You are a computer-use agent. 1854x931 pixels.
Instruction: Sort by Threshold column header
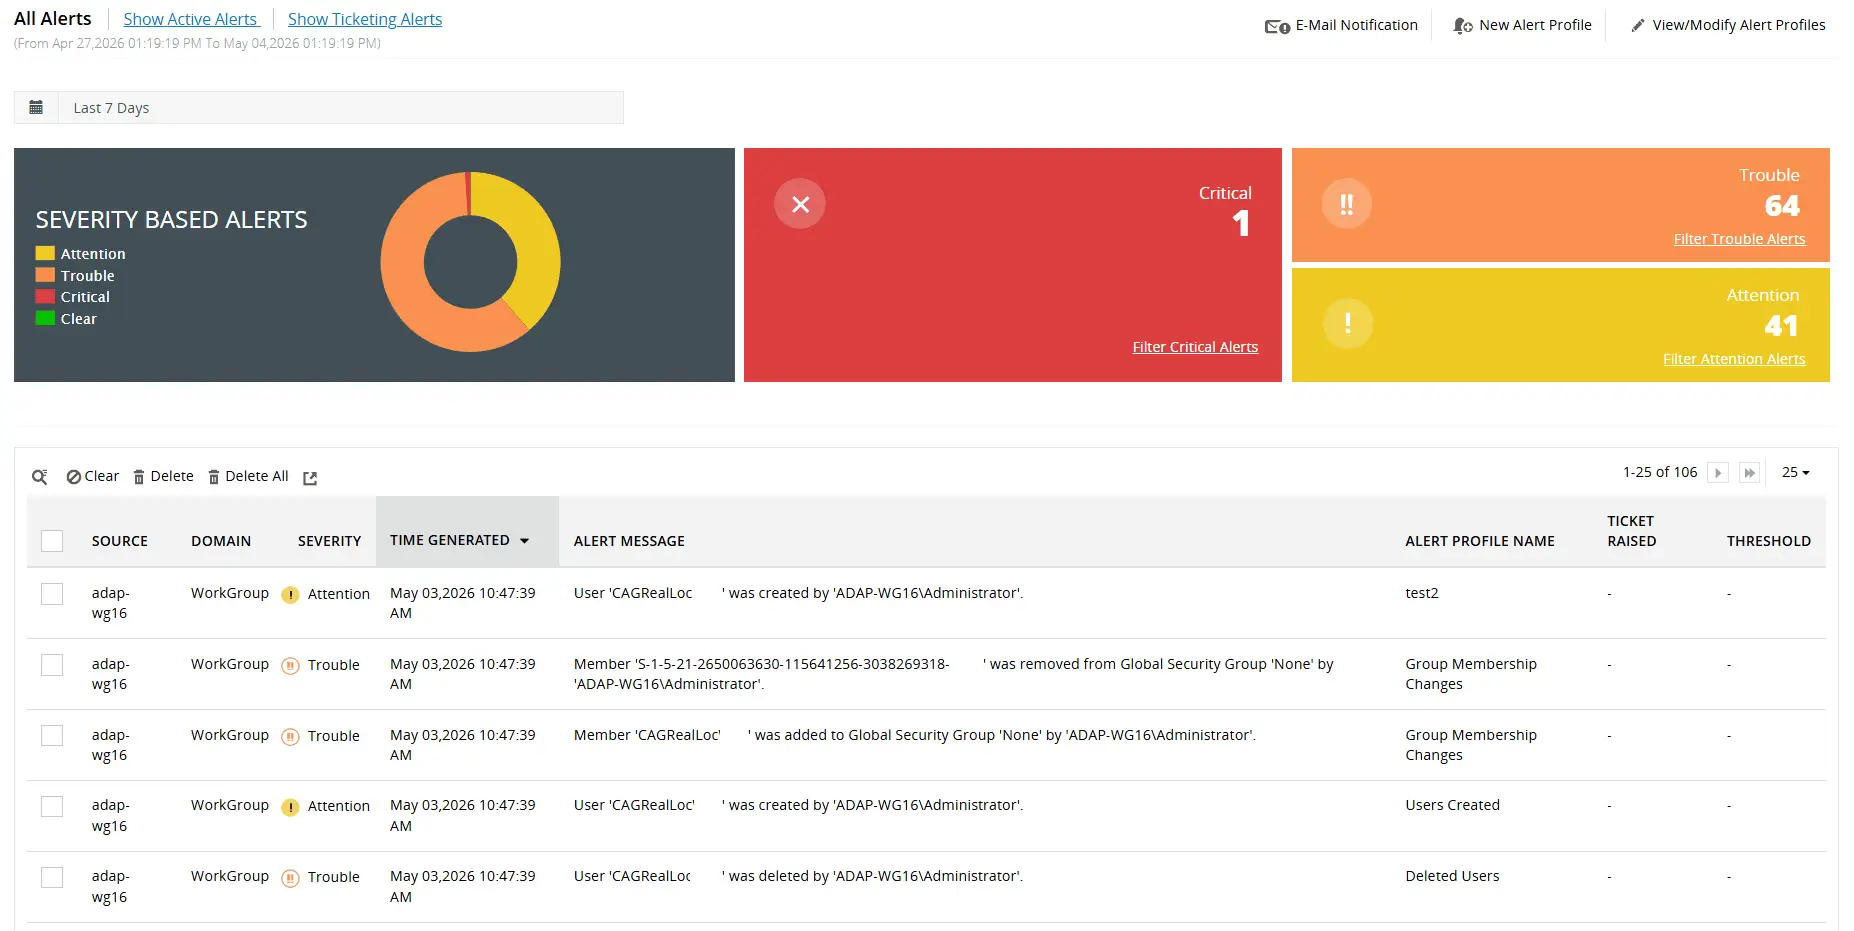click(x=1768, y=541)
